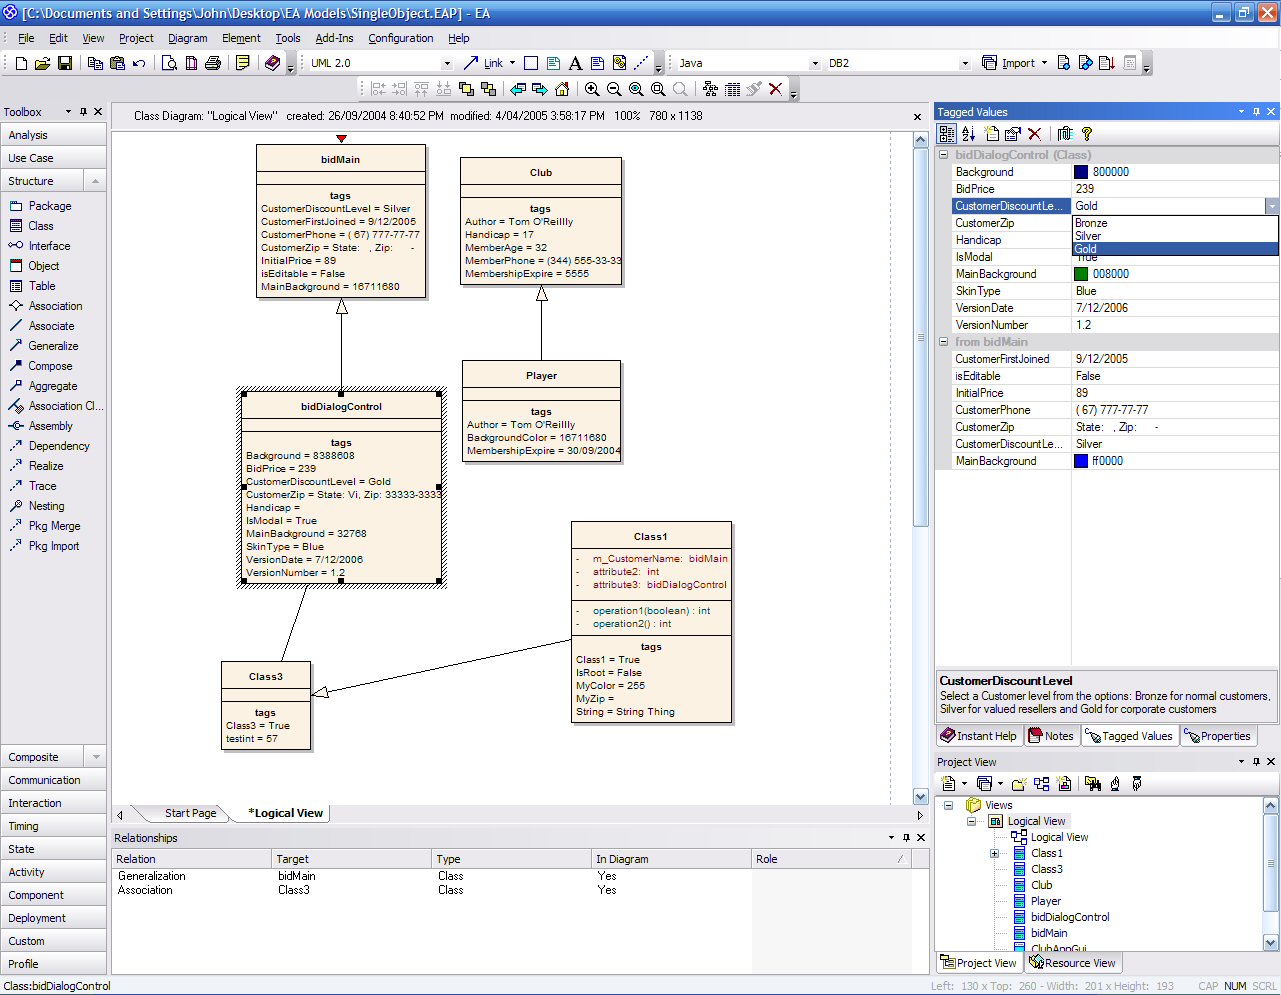
Task: Click the new tagged value icon
Action: [x=991, y=133]
